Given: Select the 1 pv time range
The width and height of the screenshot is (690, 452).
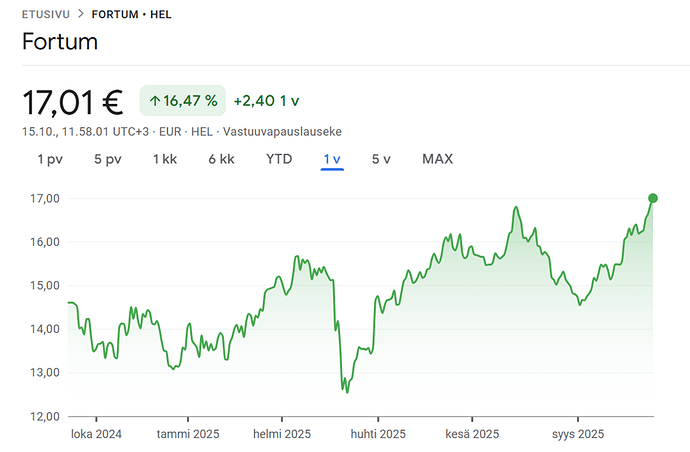Looking at the screenshot, I should (50, 159).
